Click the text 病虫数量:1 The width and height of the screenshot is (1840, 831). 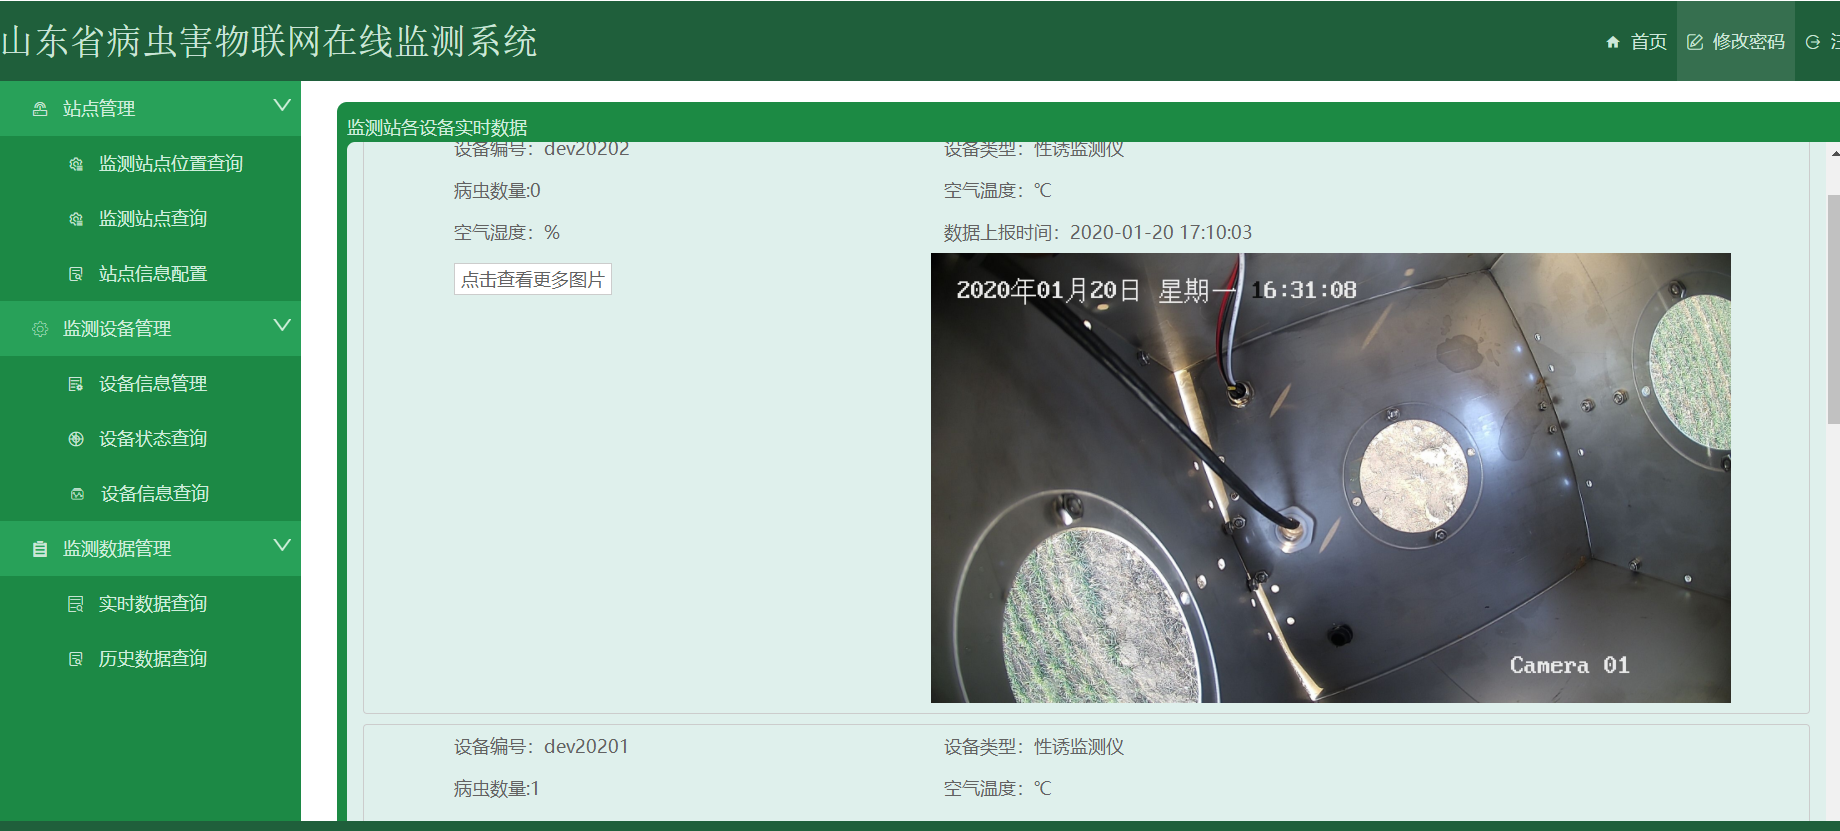coord(496,789)
